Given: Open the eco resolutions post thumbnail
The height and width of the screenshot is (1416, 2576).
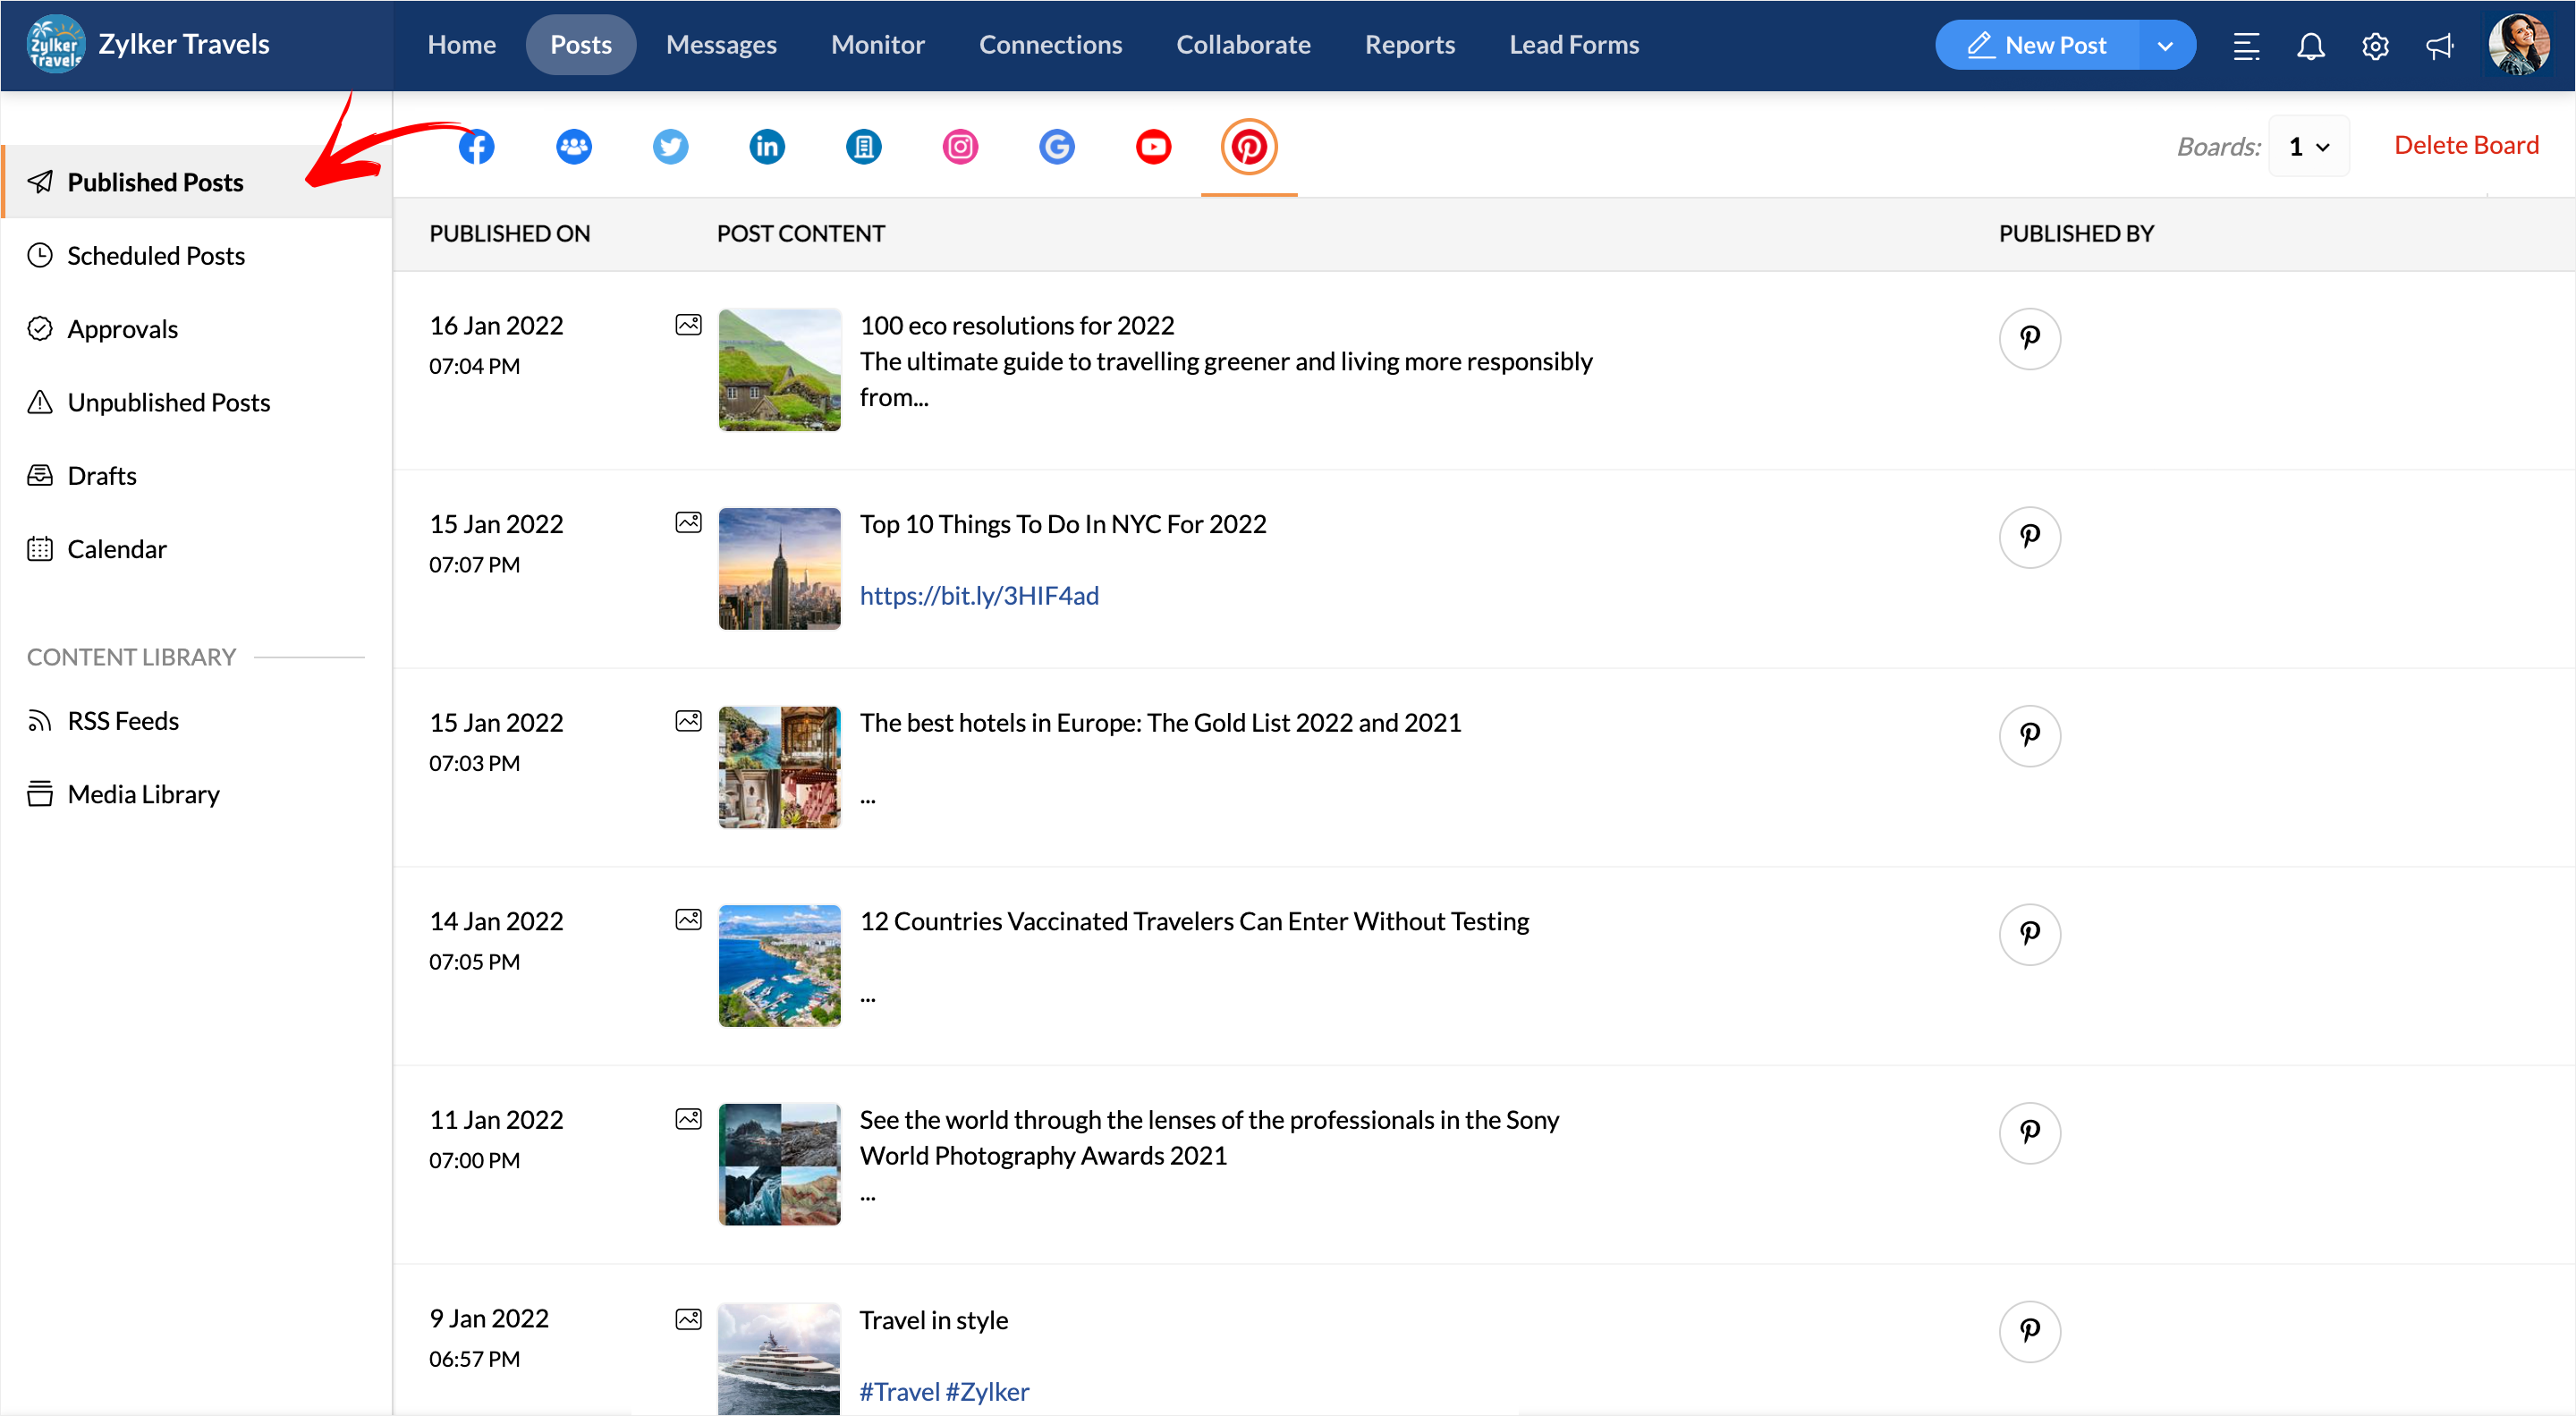Looking at the screenshot, I should tap(779, 370).
